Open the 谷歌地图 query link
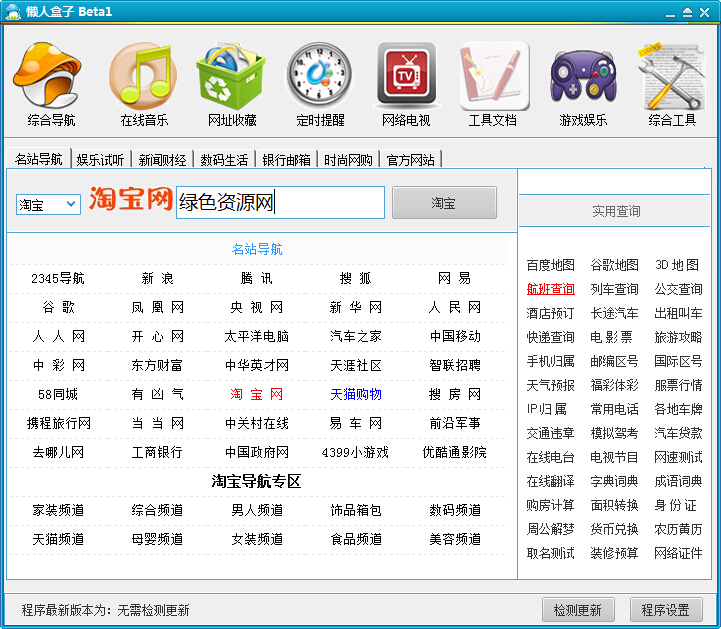 [614, 265]
